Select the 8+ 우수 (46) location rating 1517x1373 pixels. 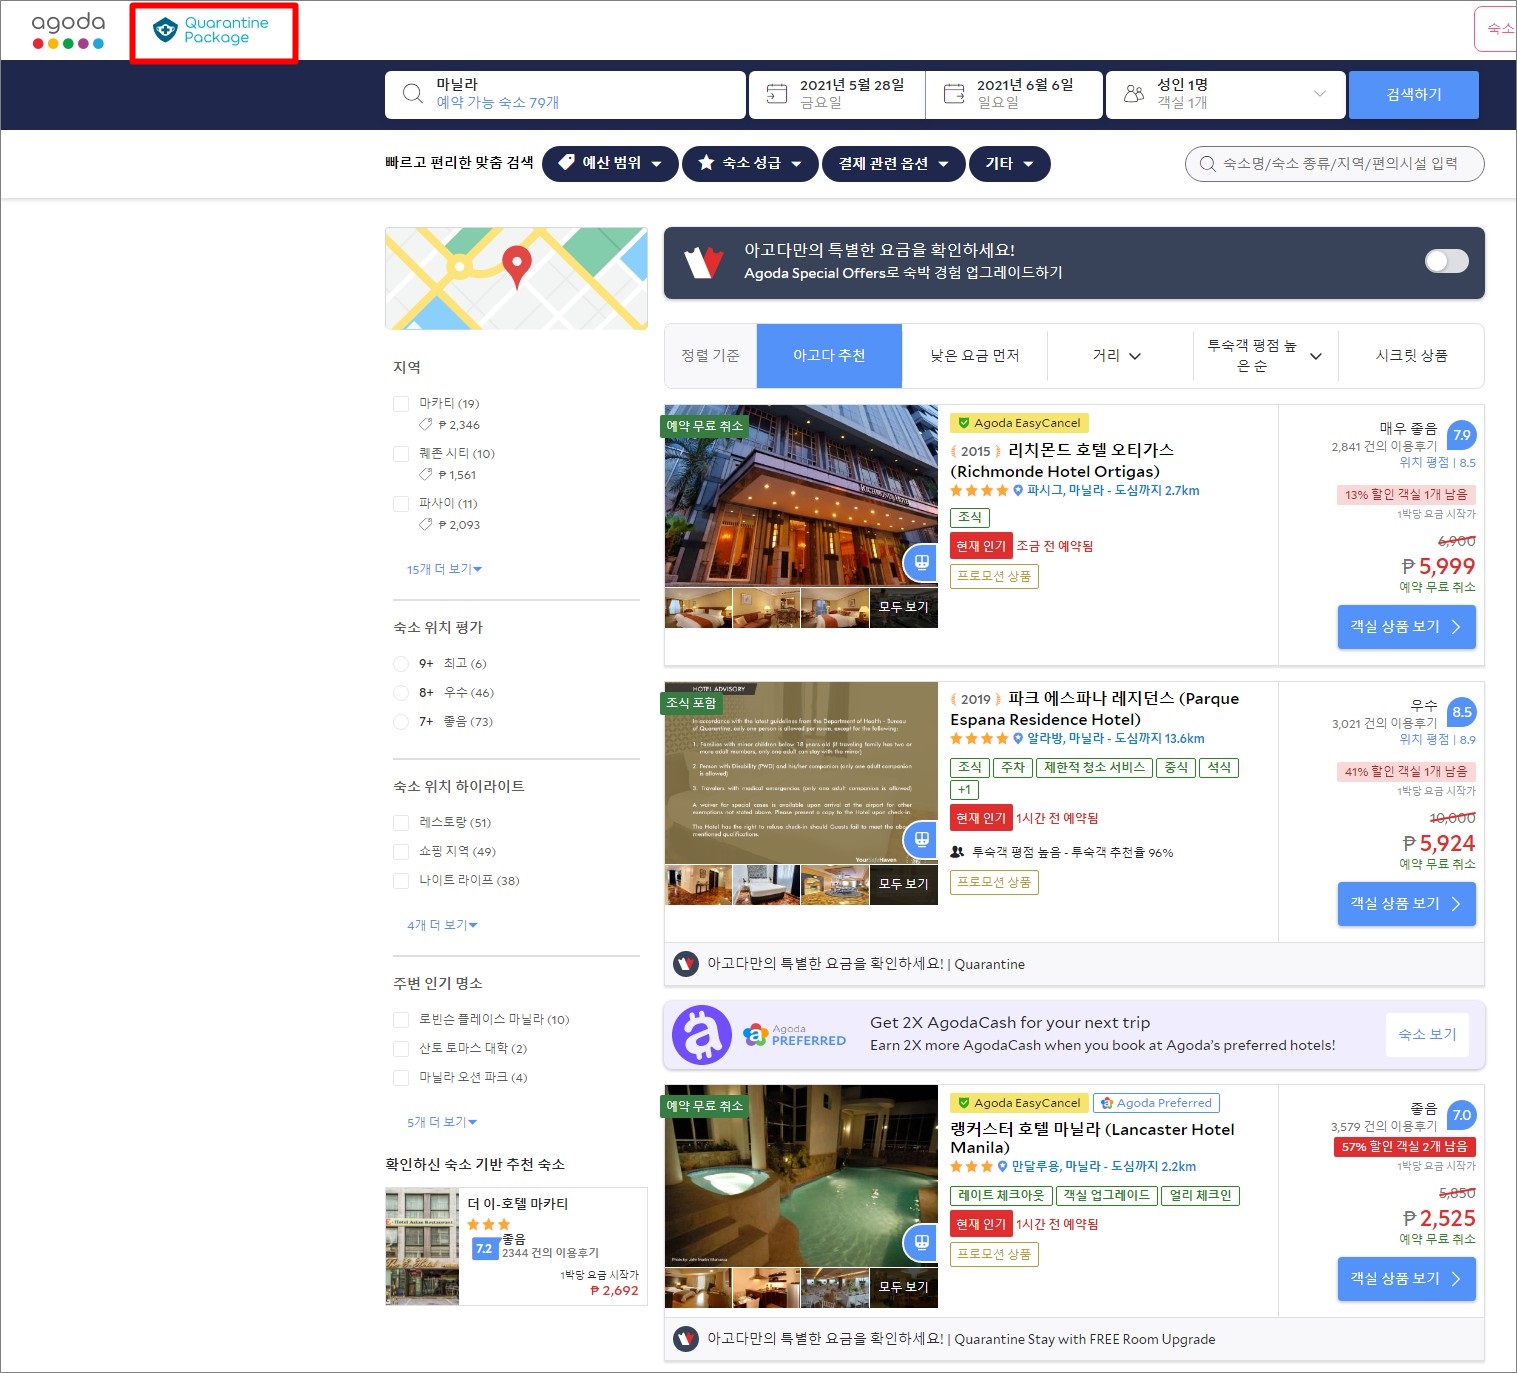401,693
